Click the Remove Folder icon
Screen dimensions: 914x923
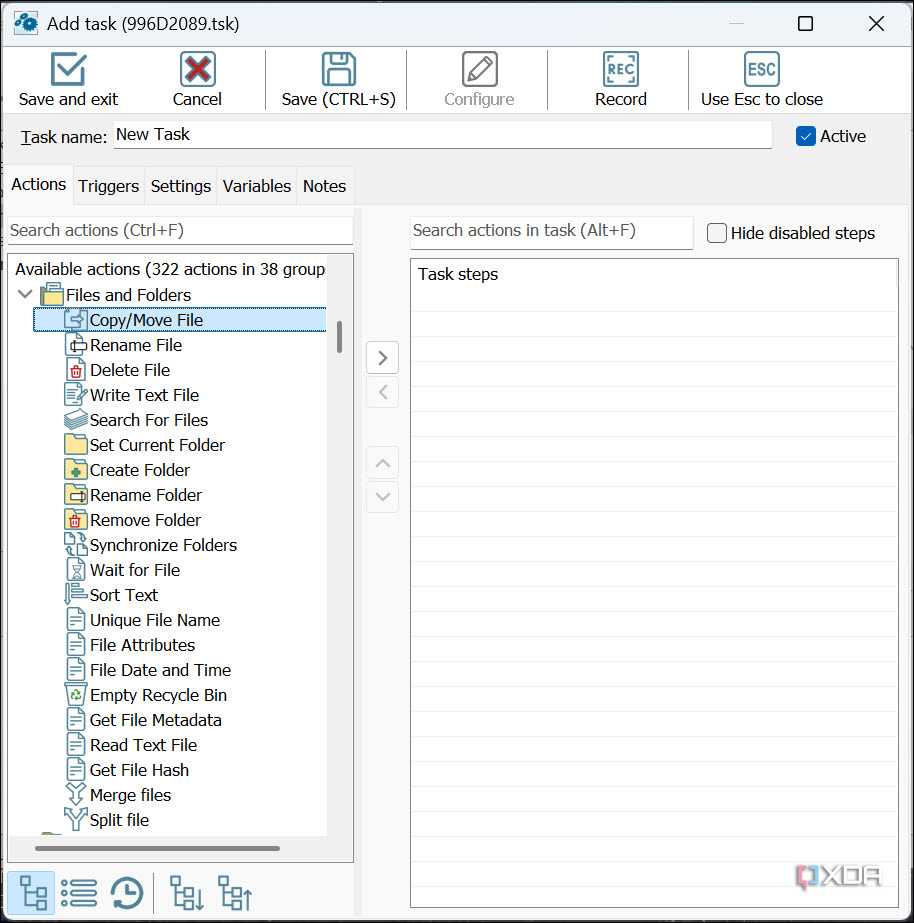(75, 520)
